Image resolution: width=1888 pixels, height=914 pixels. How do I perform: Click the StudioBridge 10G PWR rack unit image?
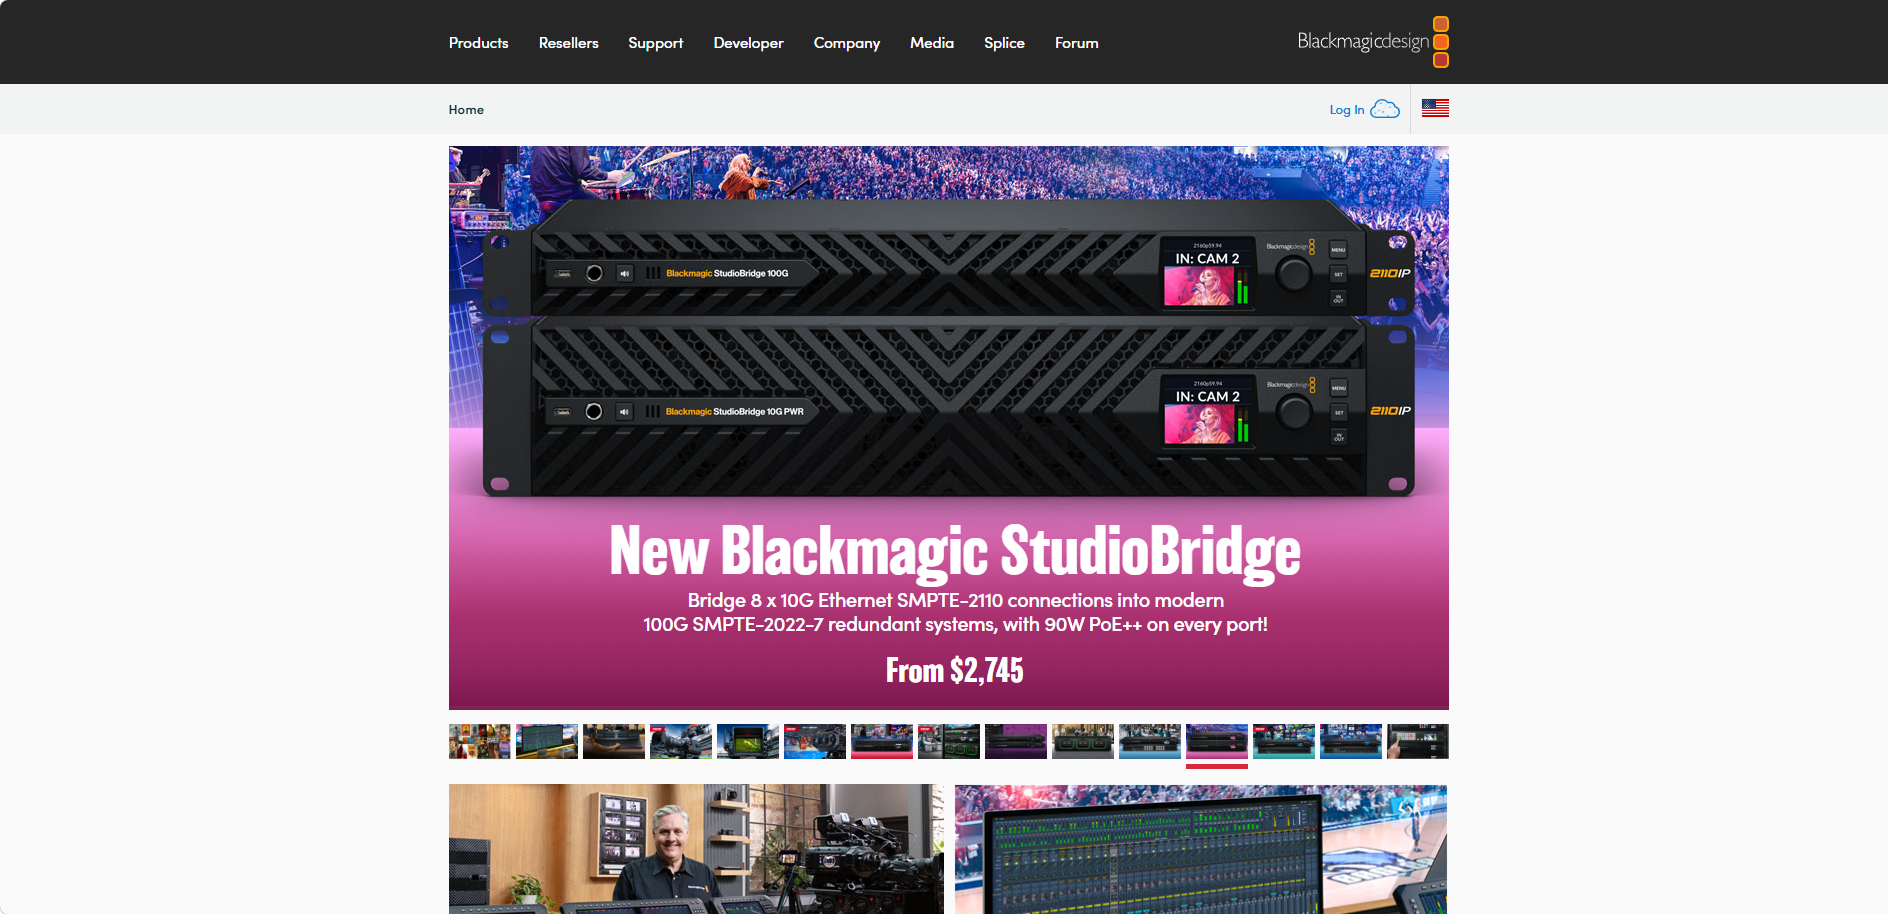(948, 408)
